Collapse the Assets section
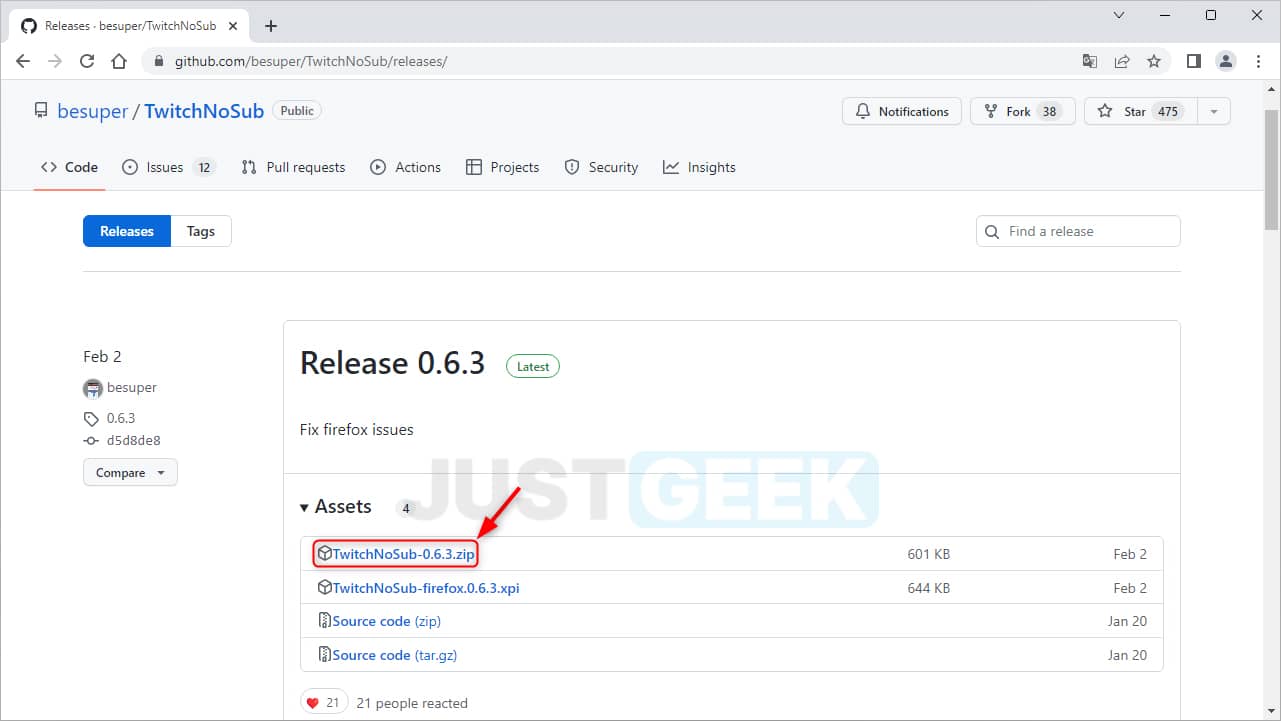Screen dimensions: 1281x721 [x=334, y=507]
